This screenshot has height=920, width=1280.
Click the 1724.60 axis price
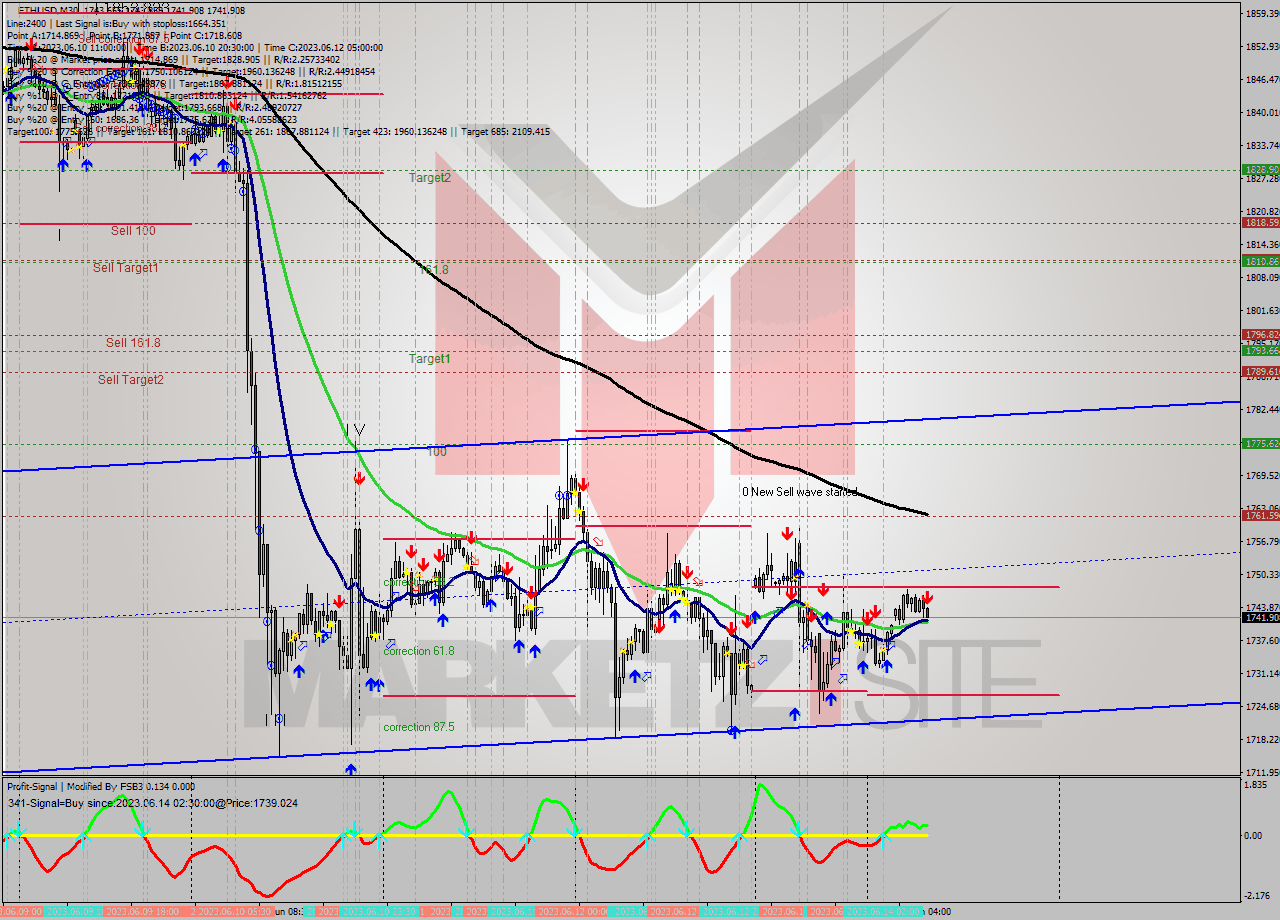[1261, 706]
